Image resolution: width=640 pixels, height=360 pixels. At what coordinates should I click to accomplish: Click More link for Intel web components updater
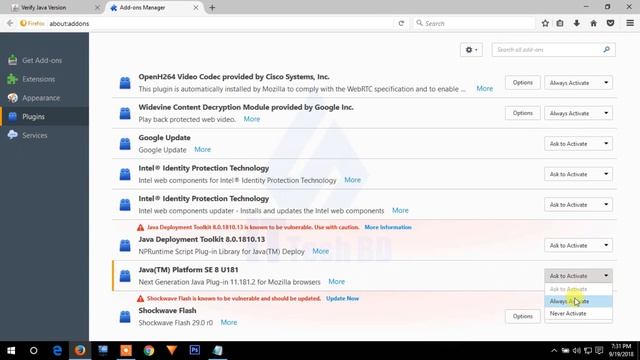(400, 211)
